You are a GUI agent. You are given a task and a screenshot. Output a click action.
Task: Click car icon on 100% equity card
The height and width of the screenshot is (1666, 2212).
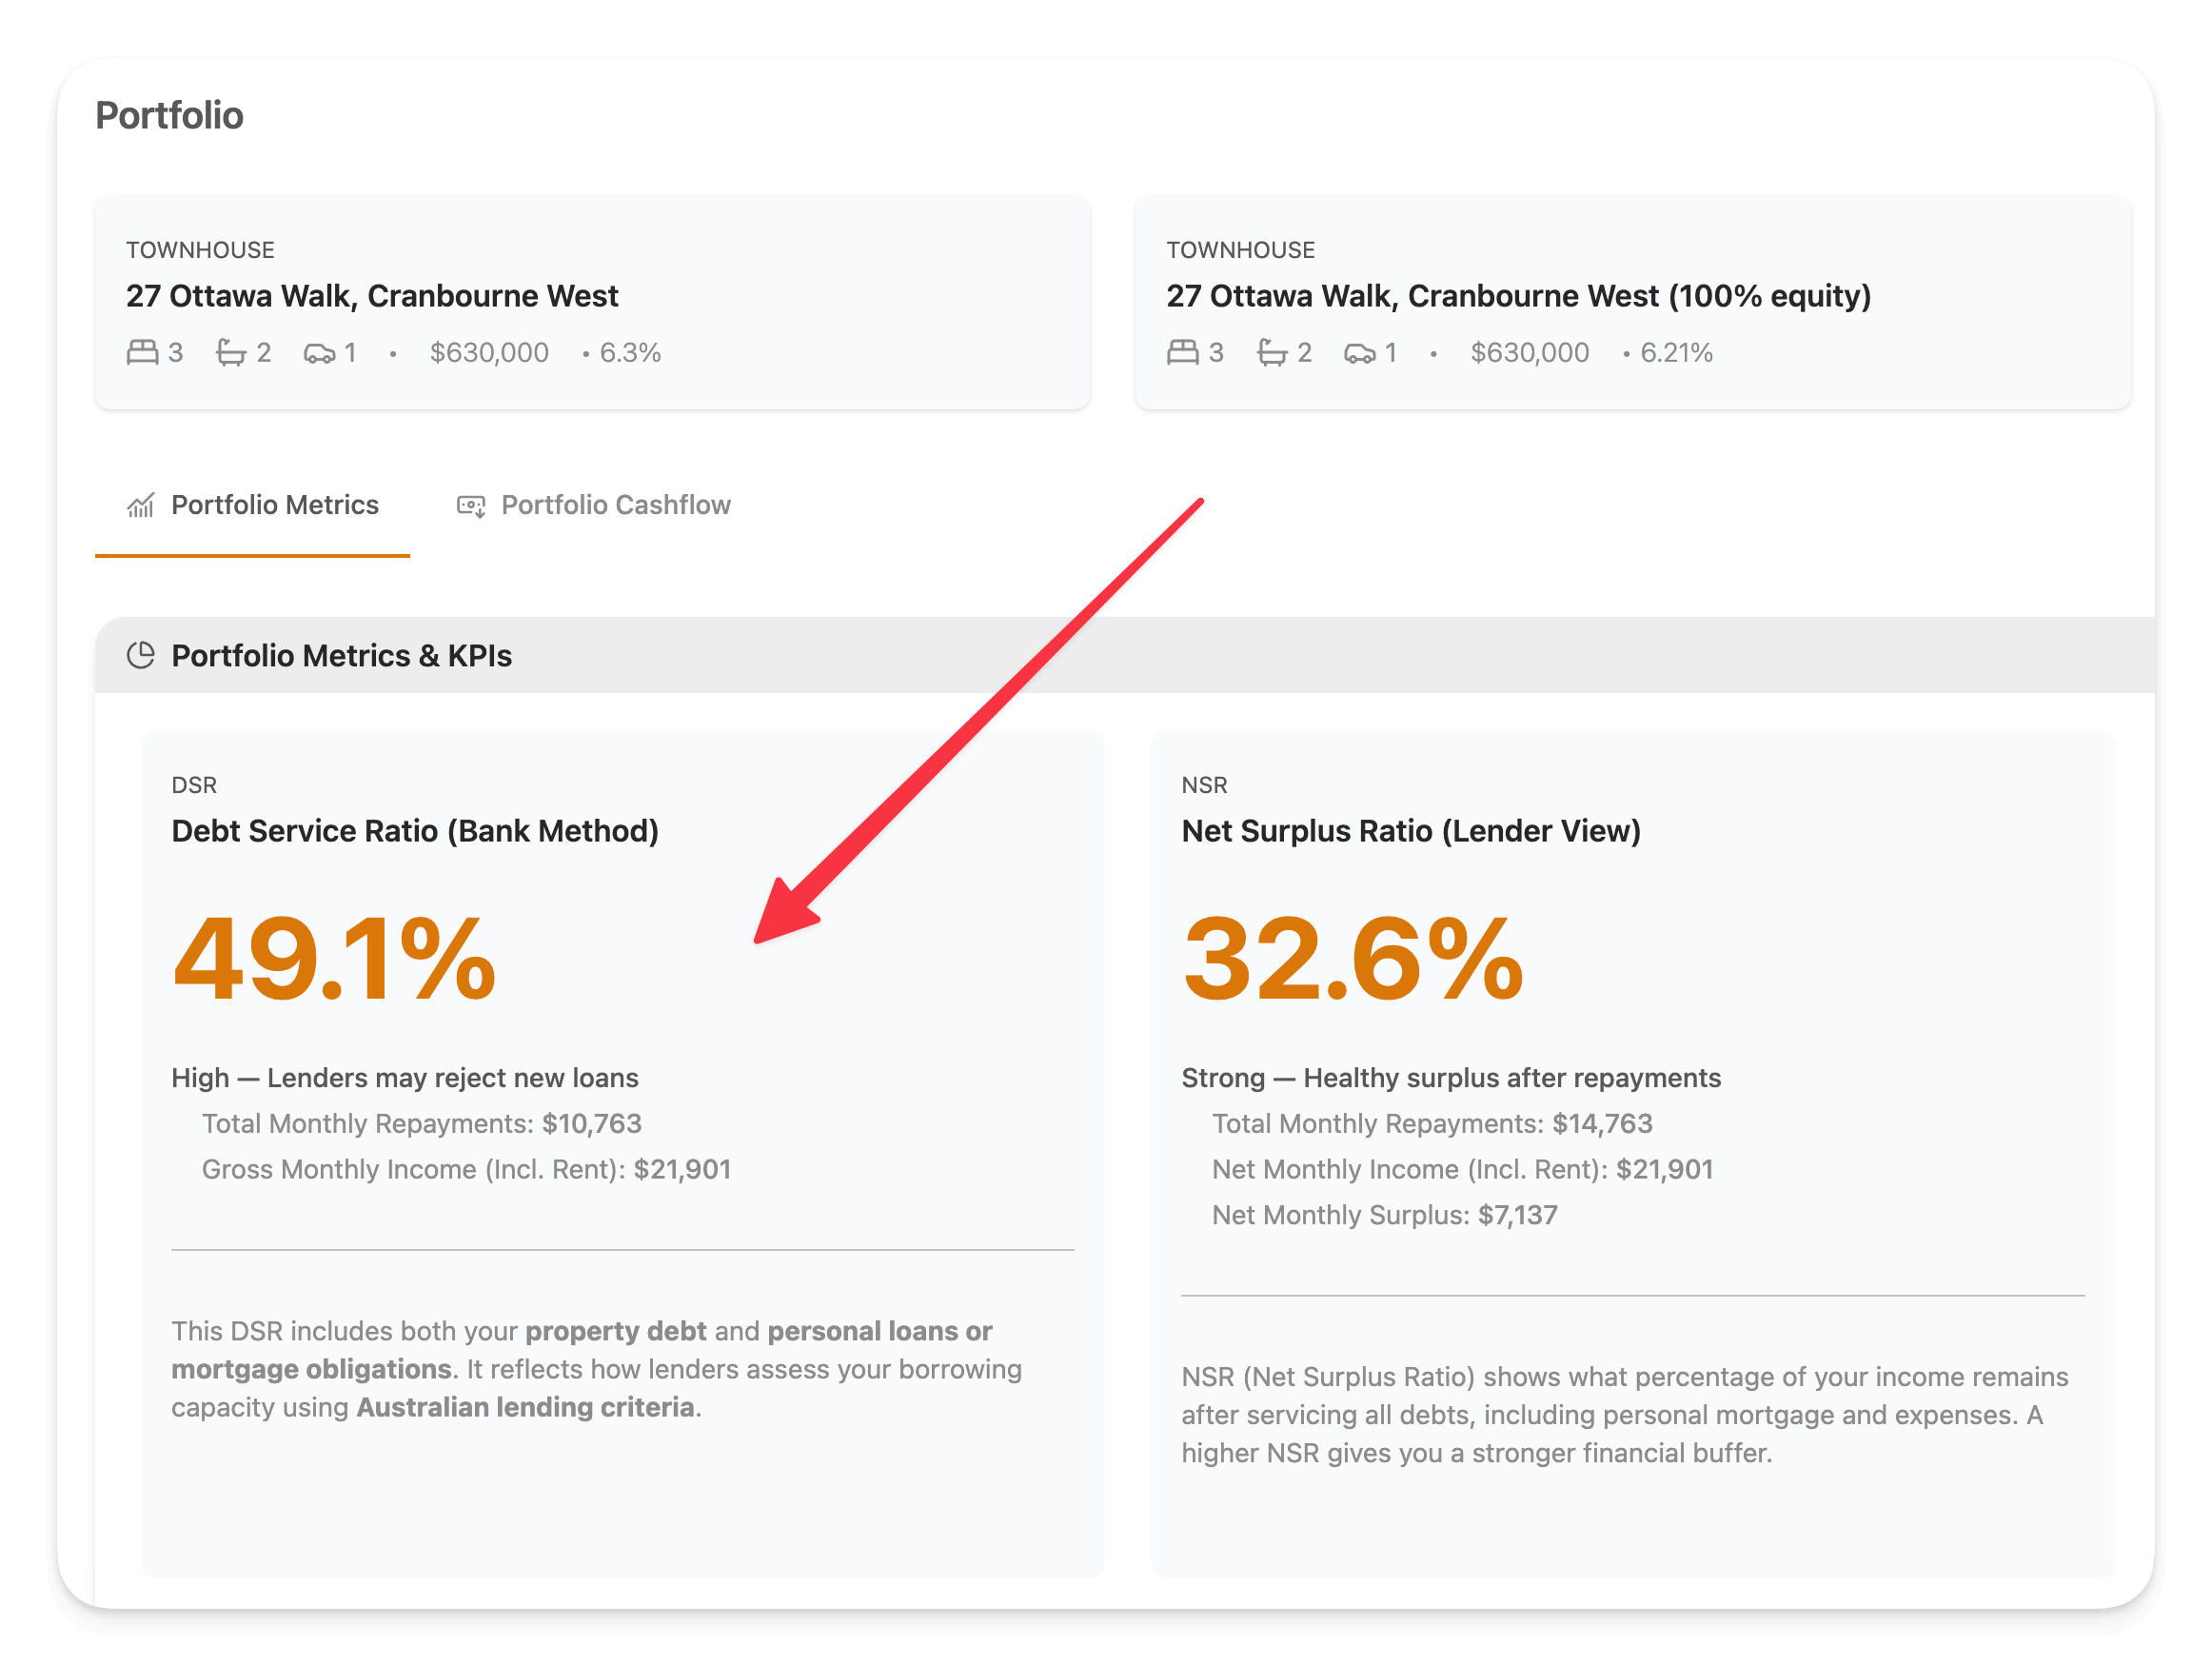click(1360, 354)
